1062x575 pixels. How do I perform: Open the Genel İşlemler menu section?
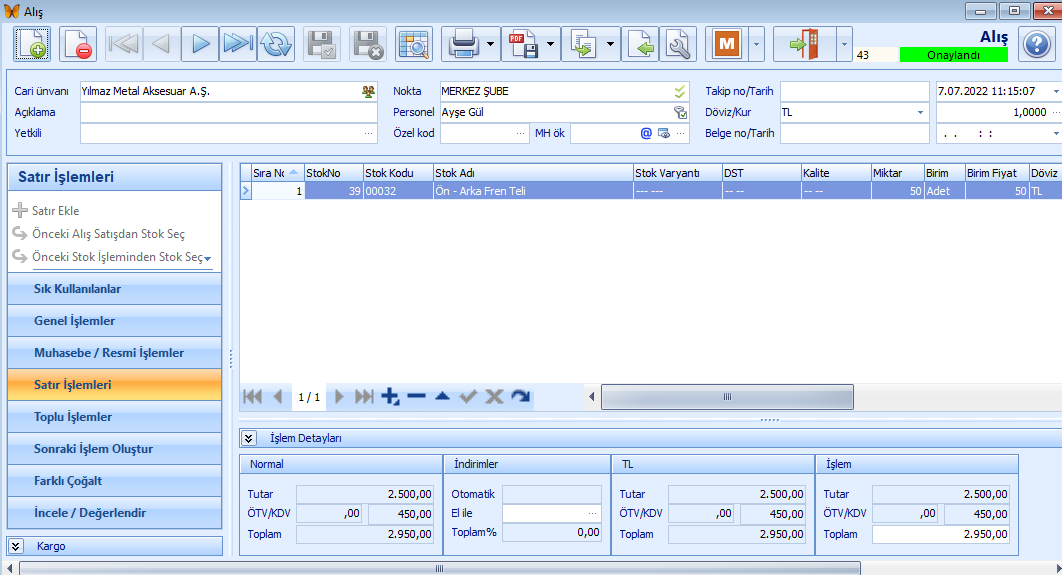[x=114, y=321]
